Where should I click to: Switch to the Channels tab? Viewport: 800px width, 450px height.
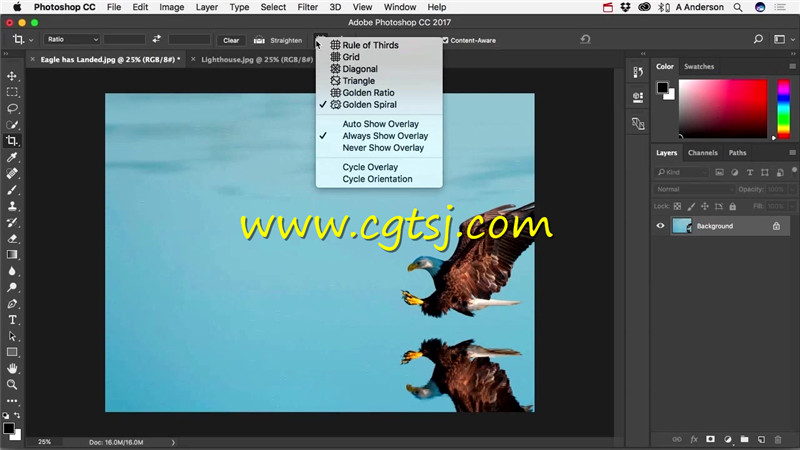[x=703, y=153]
